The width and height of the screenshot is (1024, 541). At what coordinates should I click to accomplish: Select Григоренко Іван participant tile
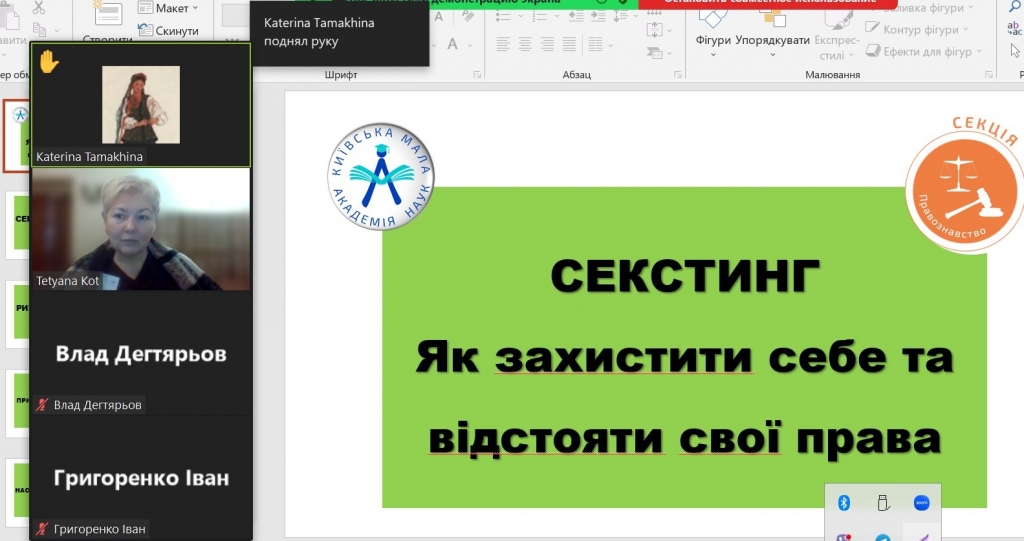pos(141,478)
